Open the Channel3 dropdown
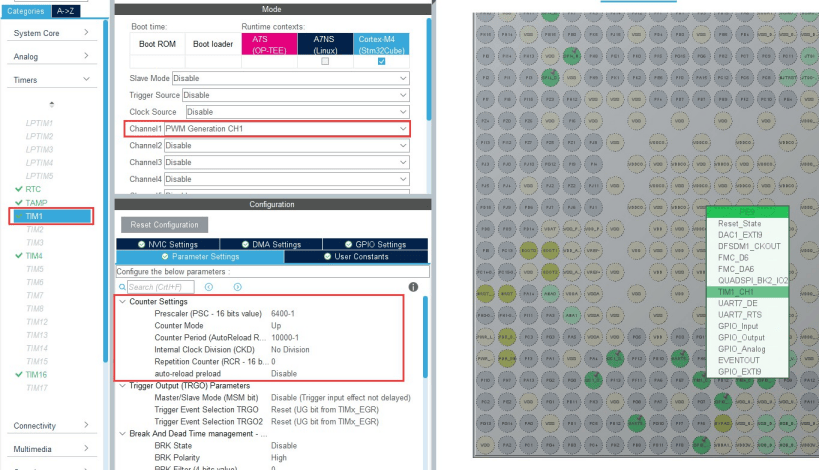This screenshot has width=820, height=470. (x=286, y=162)
